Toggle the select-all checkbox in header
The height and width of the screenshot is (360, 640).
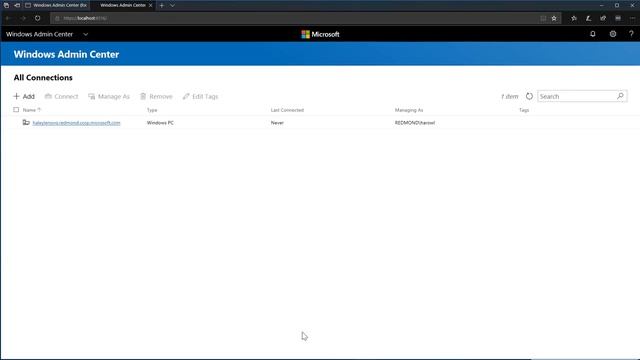pyautogui.click(x=16, y=110)
